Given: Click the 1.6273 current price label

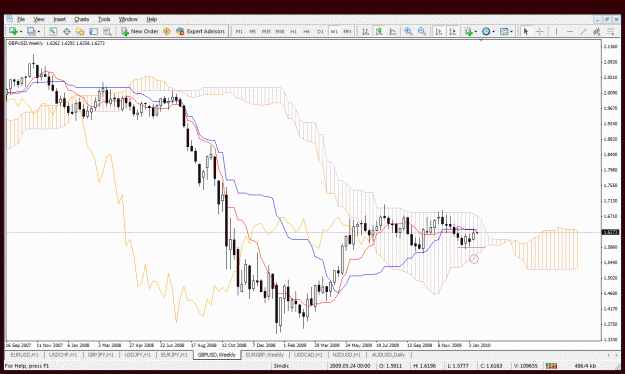Looking at the screenshot, I should pos(610,232).
